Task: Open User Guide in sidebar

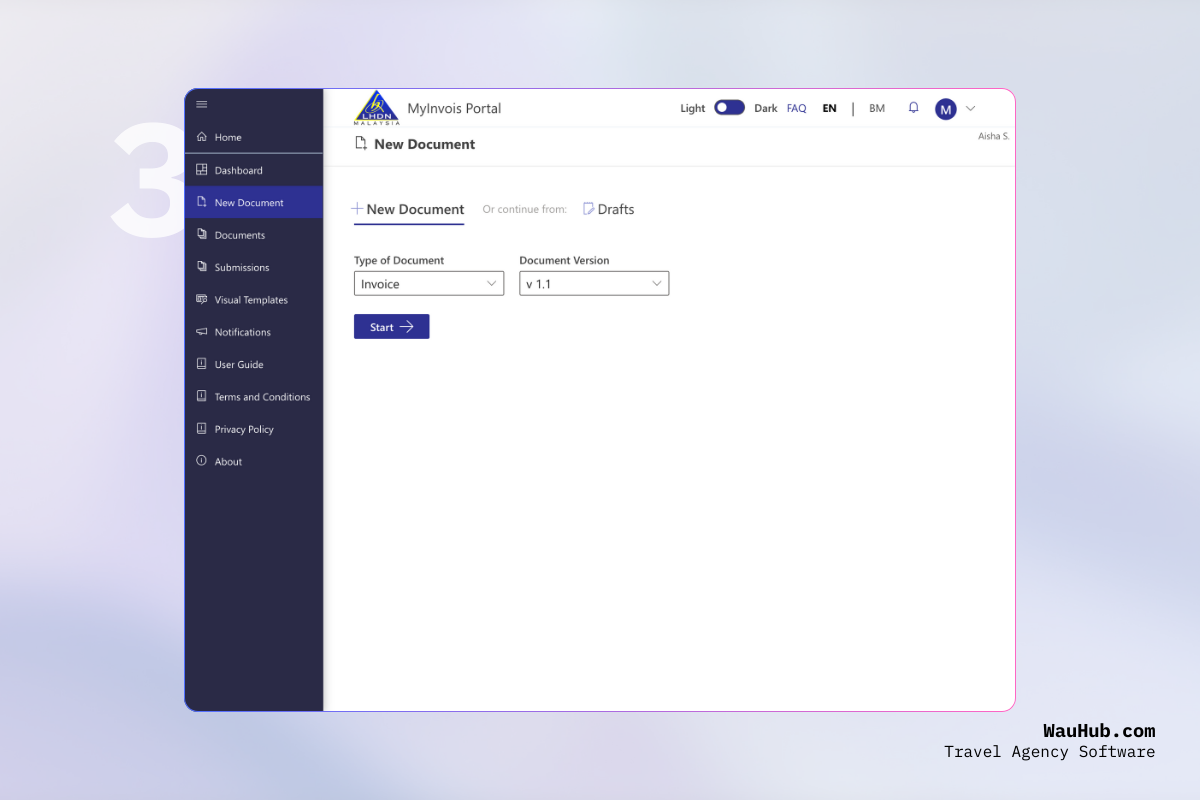Action: tap(254, 364)
